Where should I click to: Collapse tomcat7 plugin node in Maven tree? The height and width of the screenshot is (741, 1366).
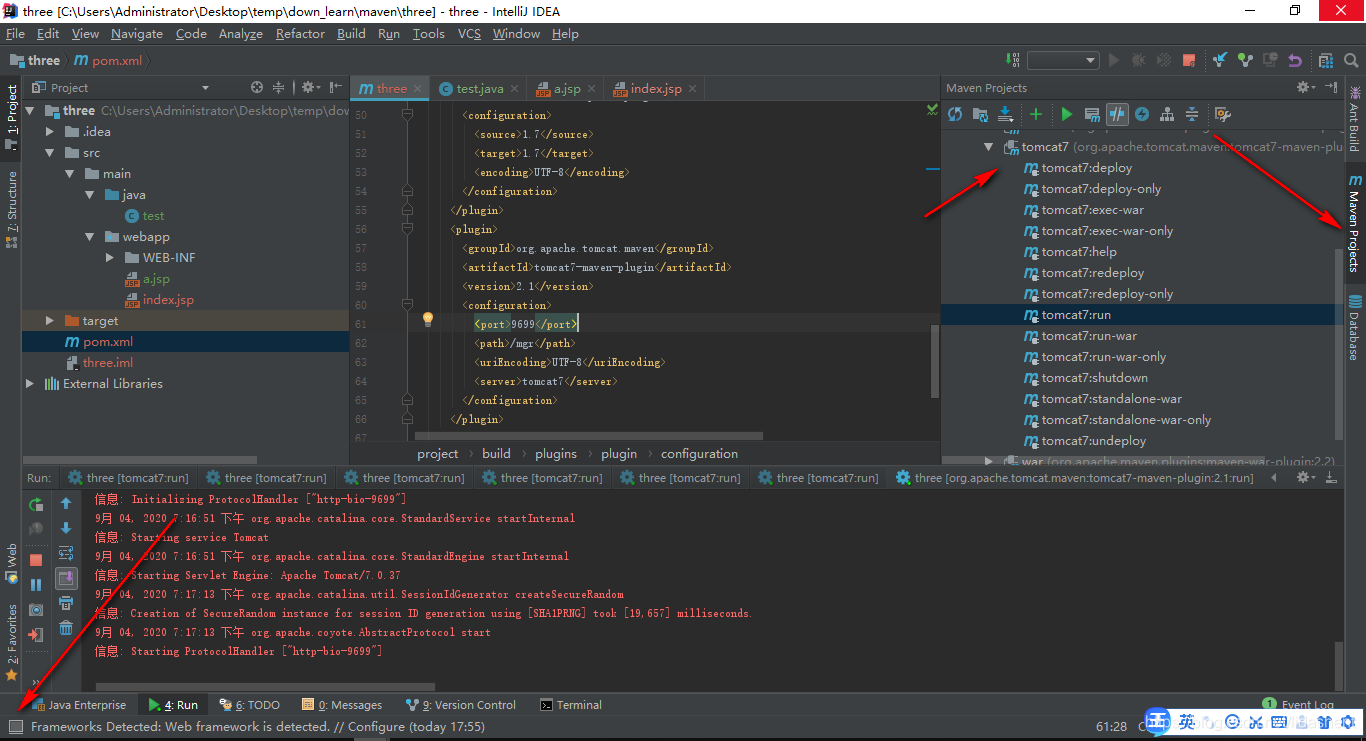point(988,147)
